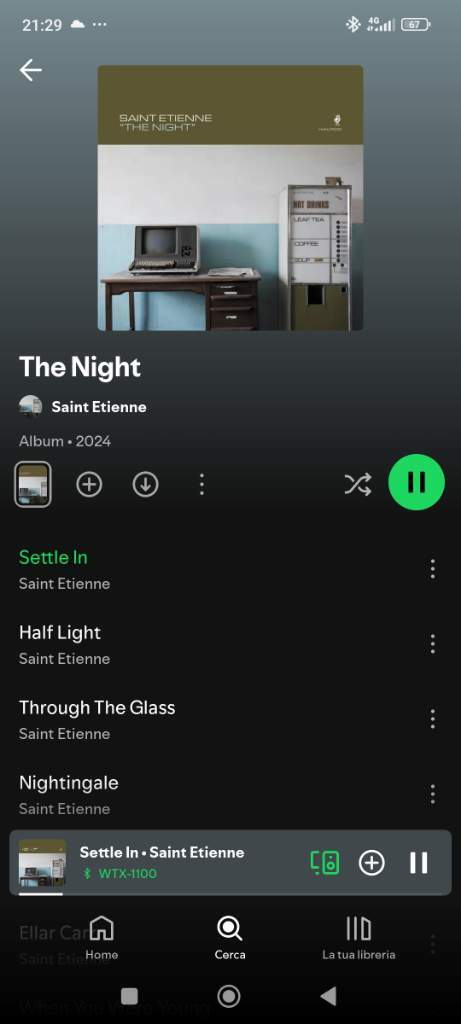461x1024 pixels.
Task: Add The Night album to library
Action: point(89,485)
